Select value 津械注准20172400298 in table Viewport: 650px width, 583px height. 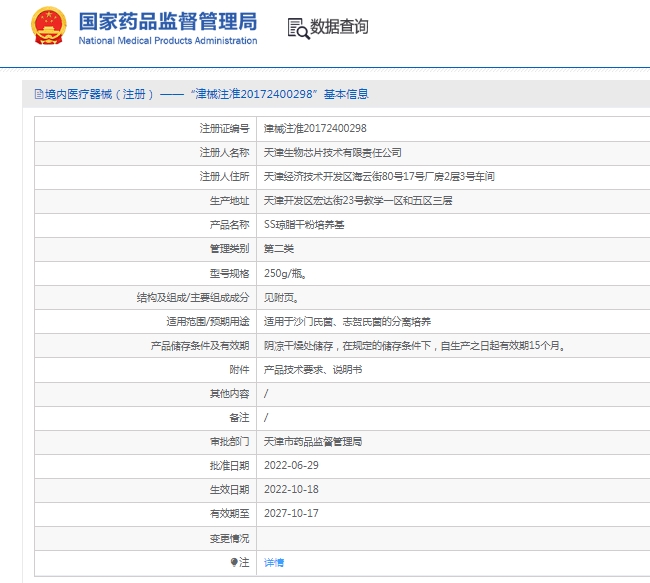coord(315,129)
